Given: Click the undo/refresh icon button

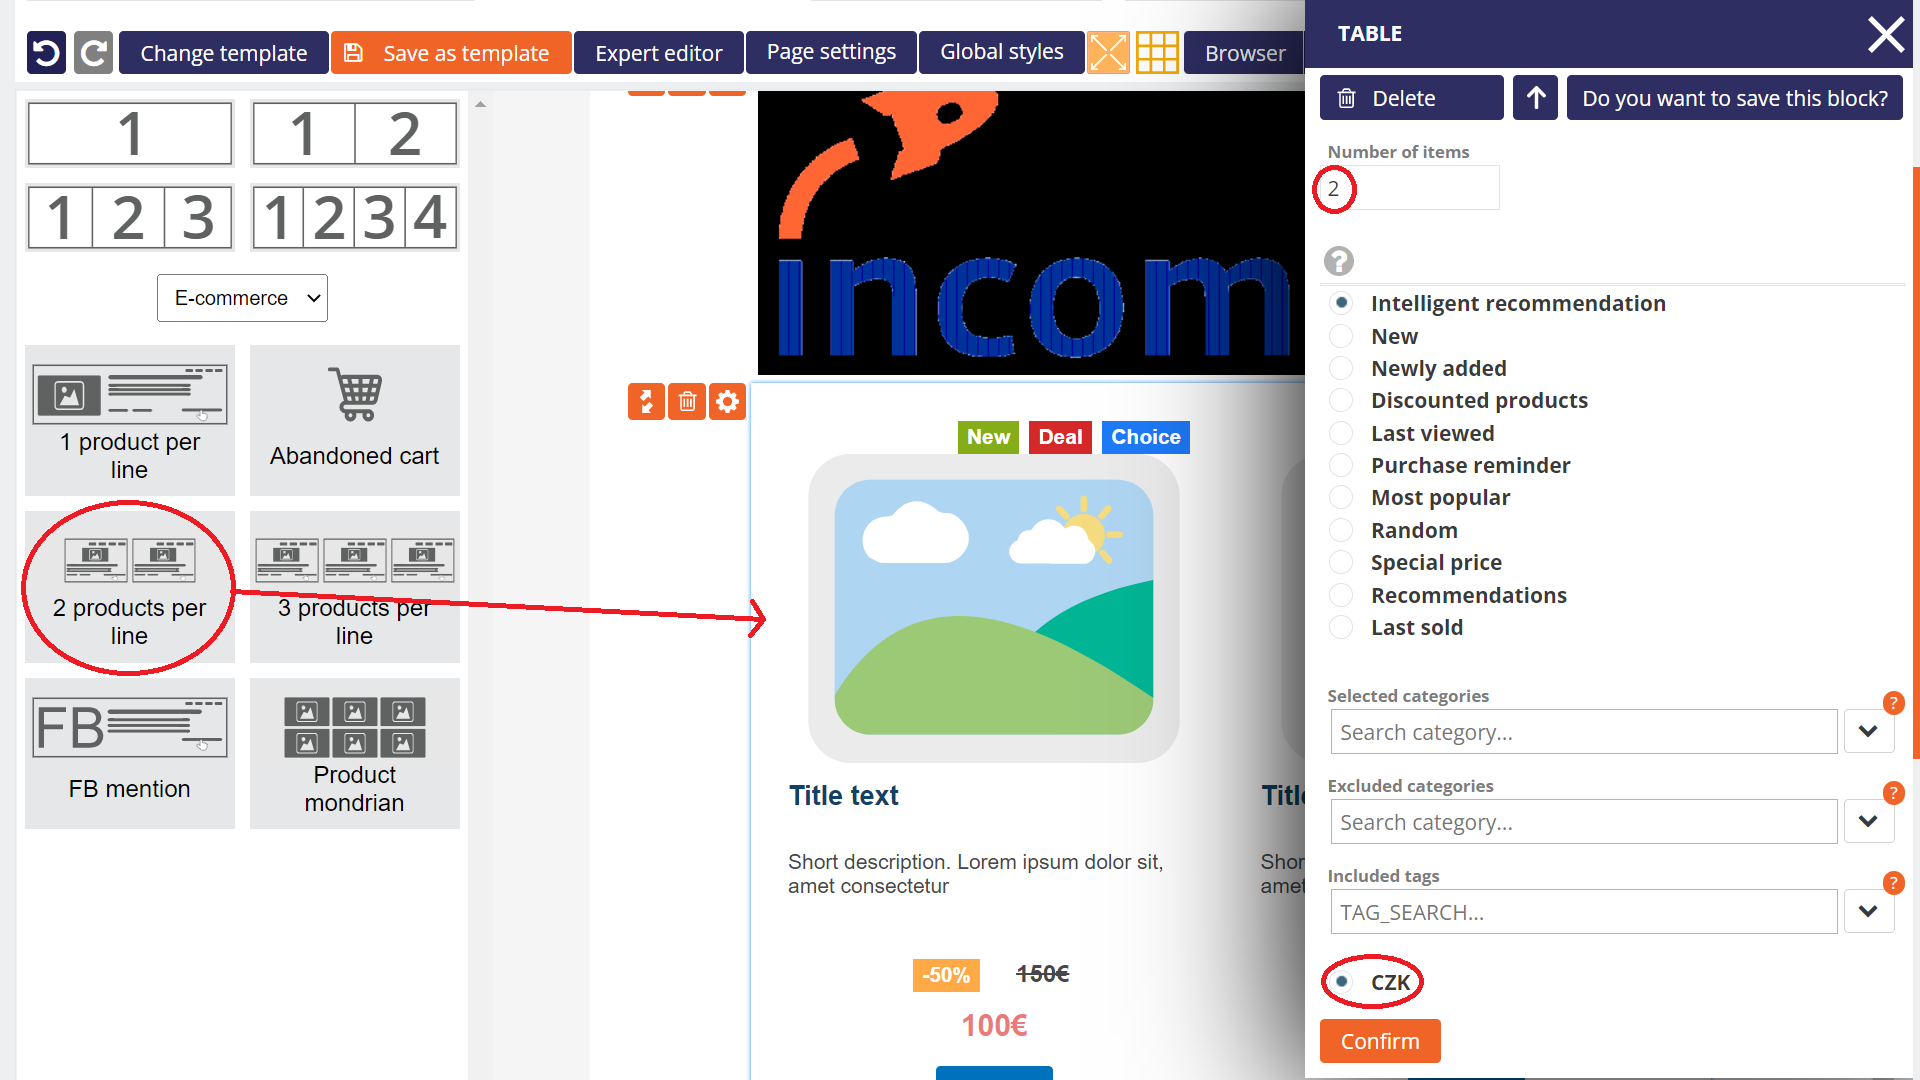Looking at the screenshot, I should [46, 53].
